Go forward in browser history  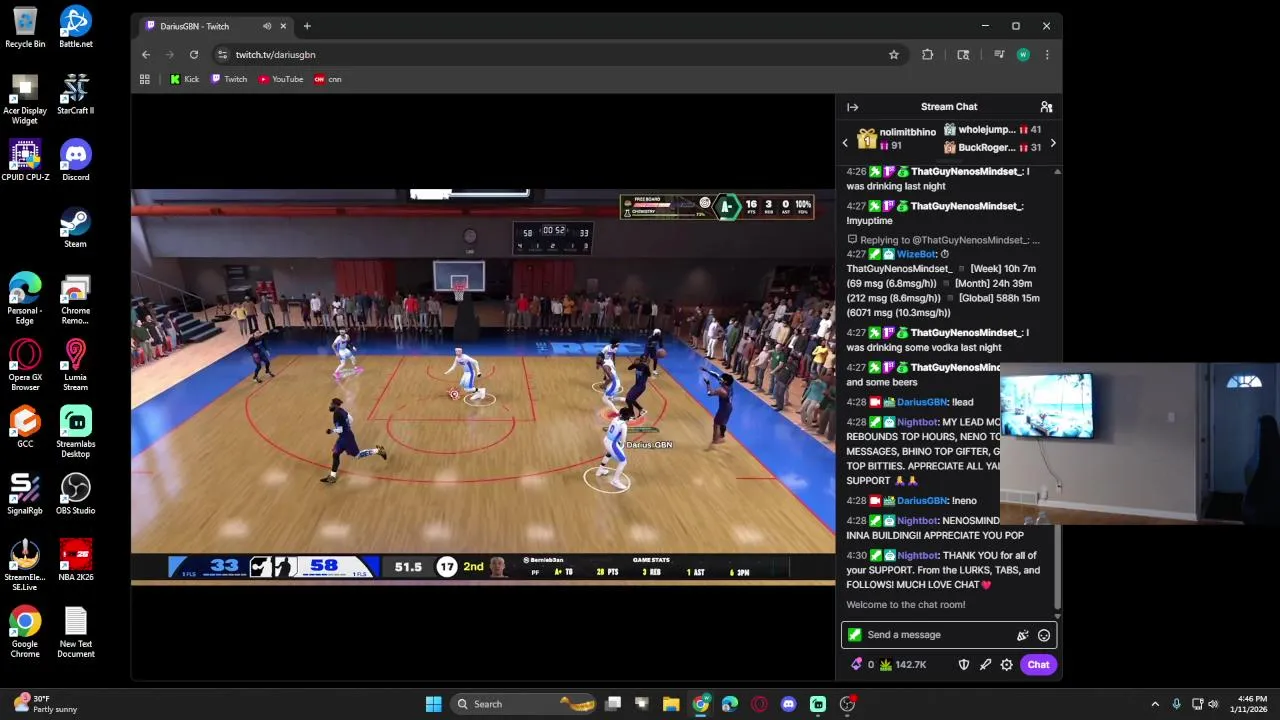coord(170,55)
